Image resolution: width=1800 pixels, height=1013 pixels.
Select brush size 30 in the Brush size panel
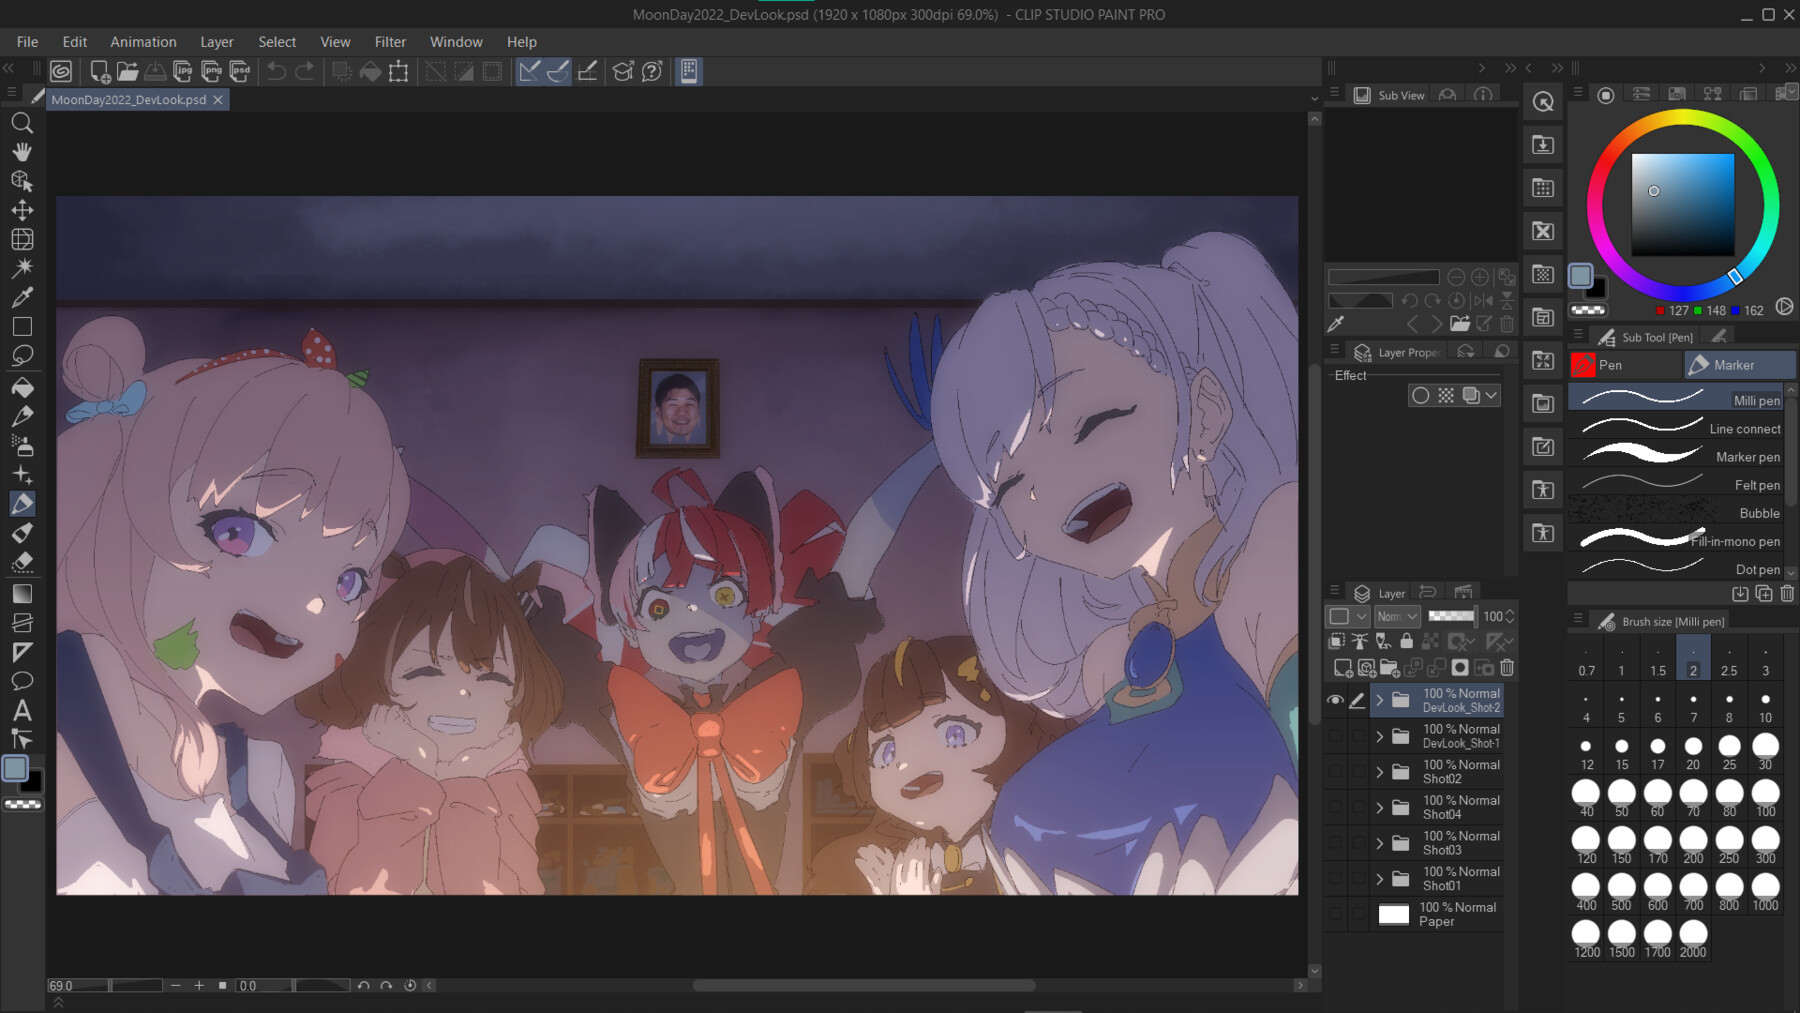pyautogui.click(x=1764, y=745)
